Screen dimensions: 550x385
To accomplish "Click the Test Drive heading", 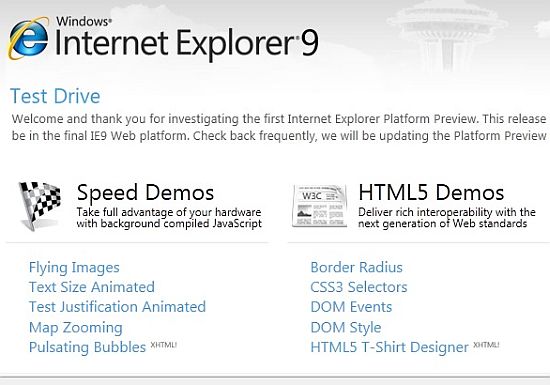I will coord(55,96).
